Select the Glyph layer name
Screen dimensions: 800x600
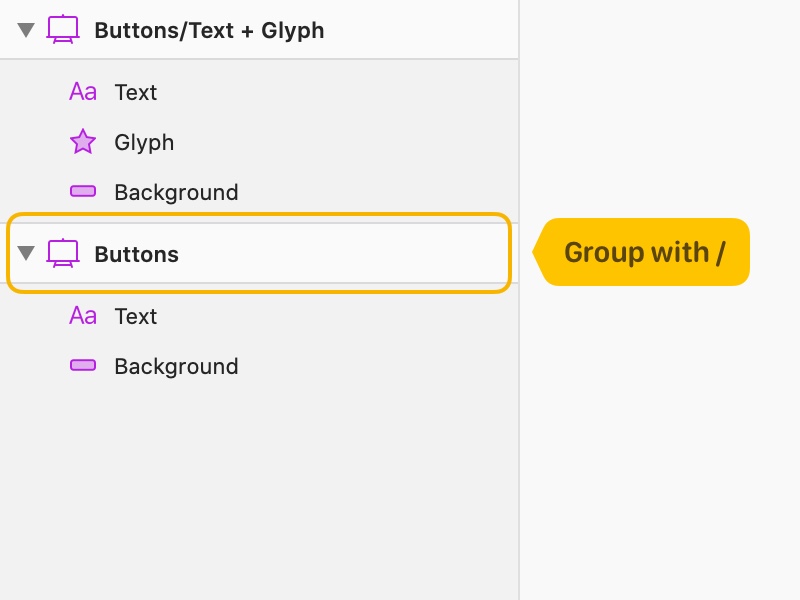[144, 143]
